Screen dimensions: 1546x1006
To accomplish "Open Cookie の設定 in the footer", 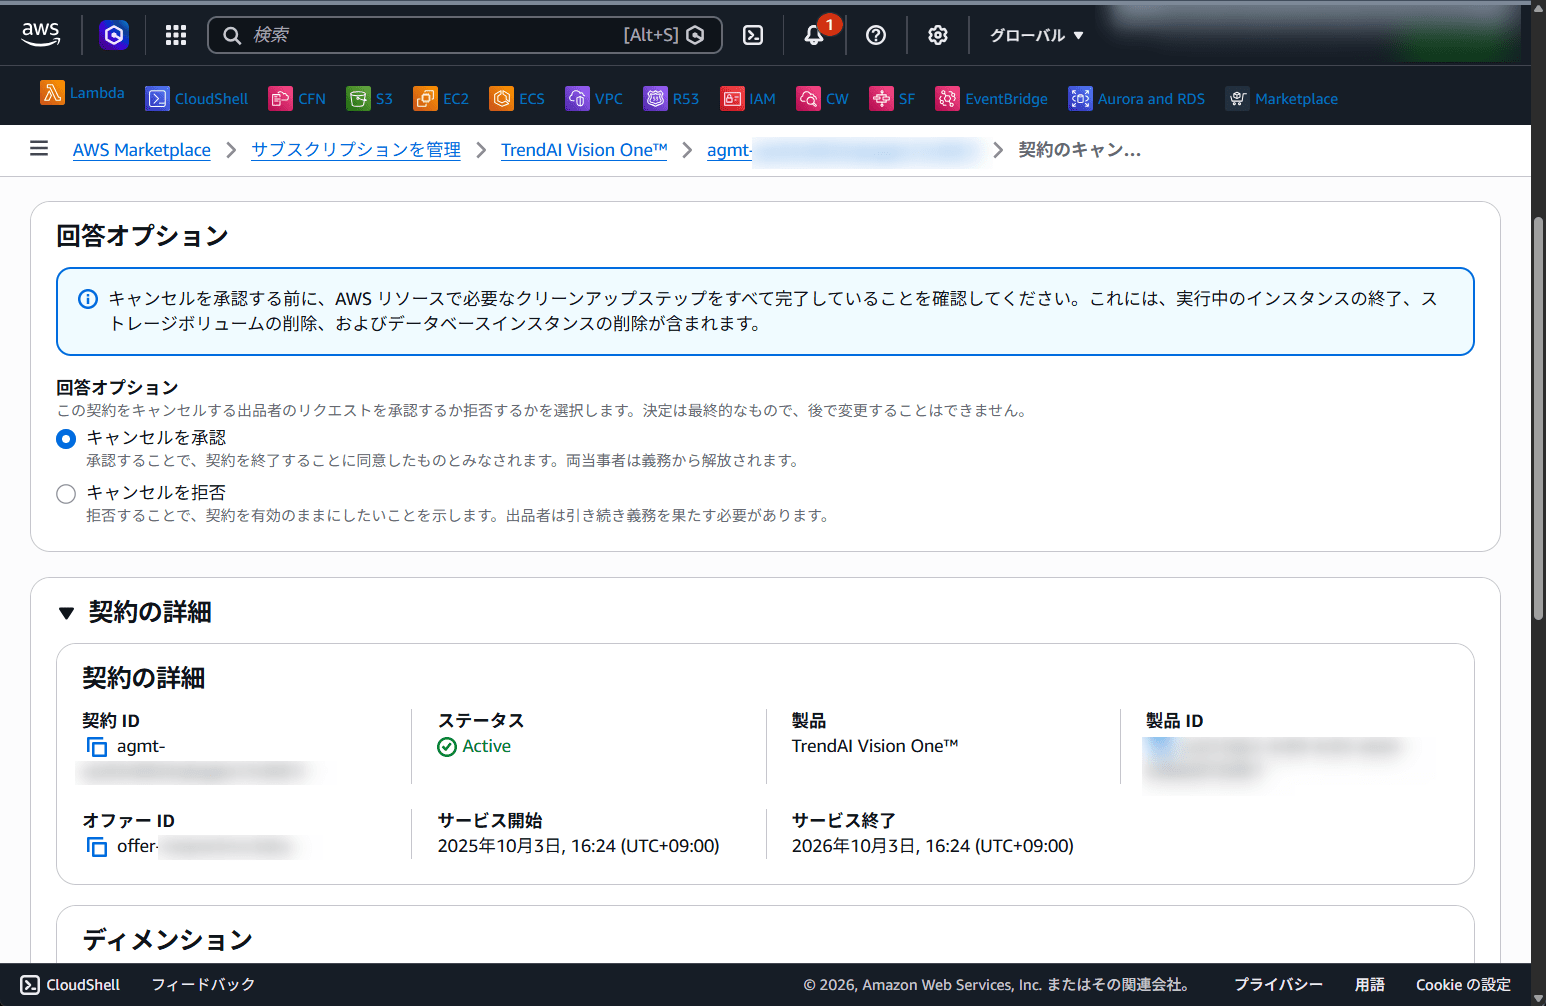I will (x=1463, y=984).
